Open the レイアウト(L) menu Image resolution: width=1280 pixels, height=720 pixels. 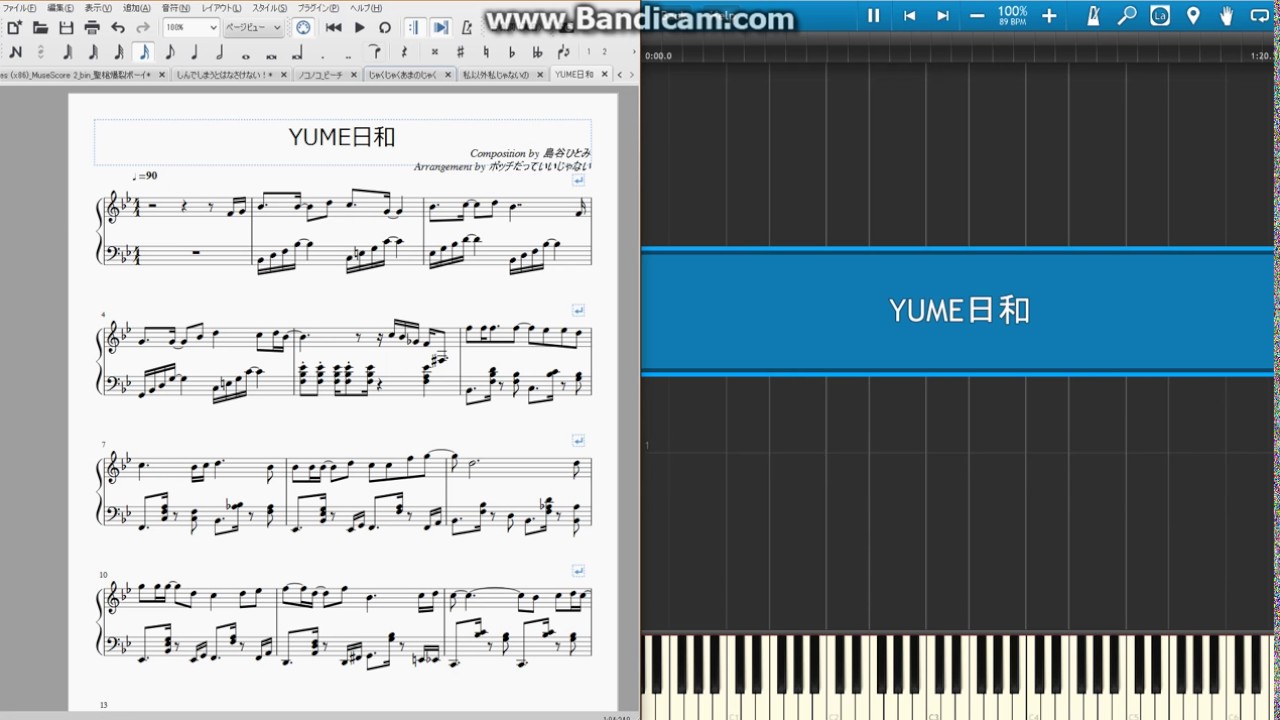221,8
